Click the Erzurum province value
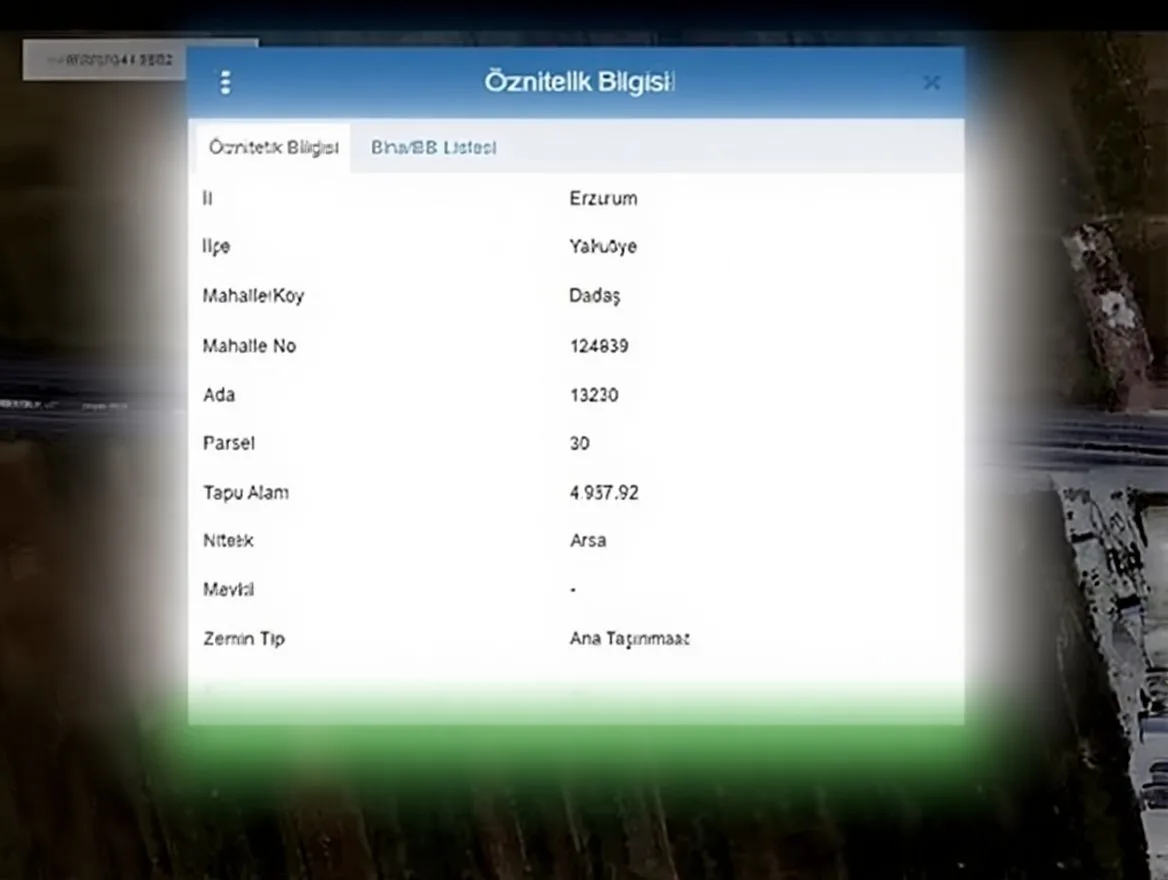This screenshot has width=1168, height=880. (603, 198)
